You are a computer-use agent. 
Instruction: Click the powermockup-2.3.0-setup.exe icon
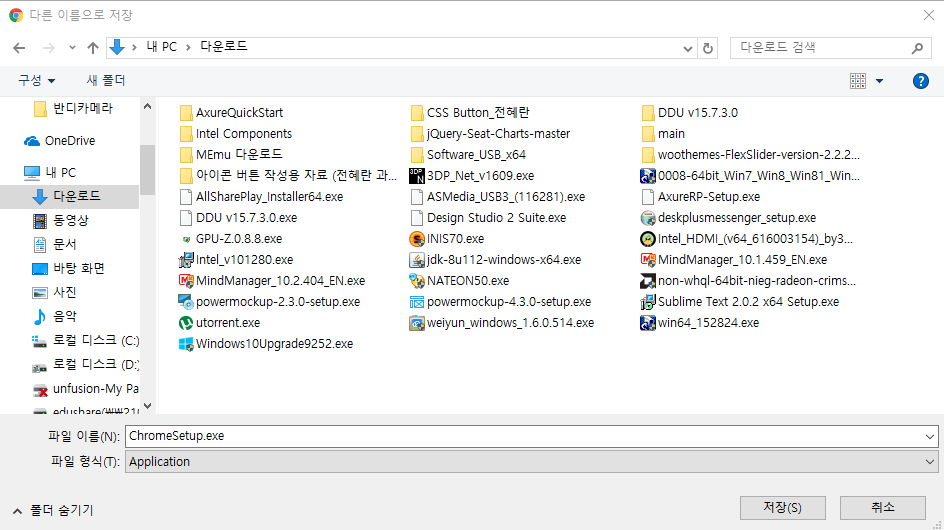tap(186, 302)
